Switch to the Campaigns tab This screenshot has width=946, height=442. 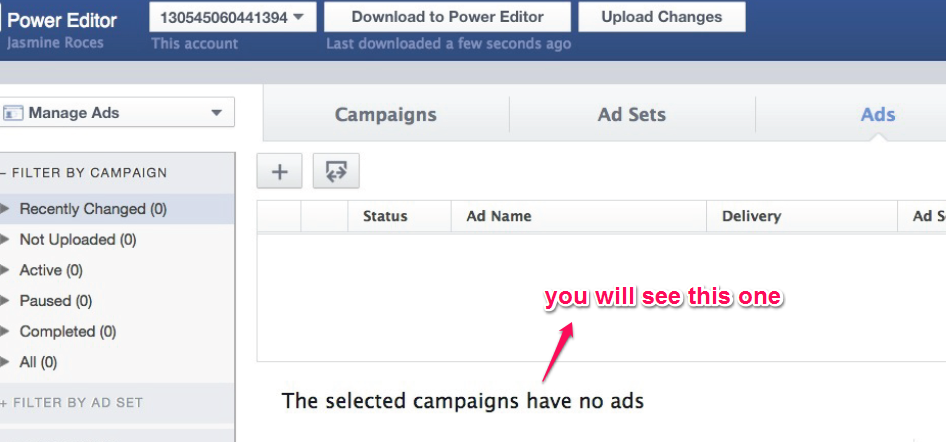point(385,115)
